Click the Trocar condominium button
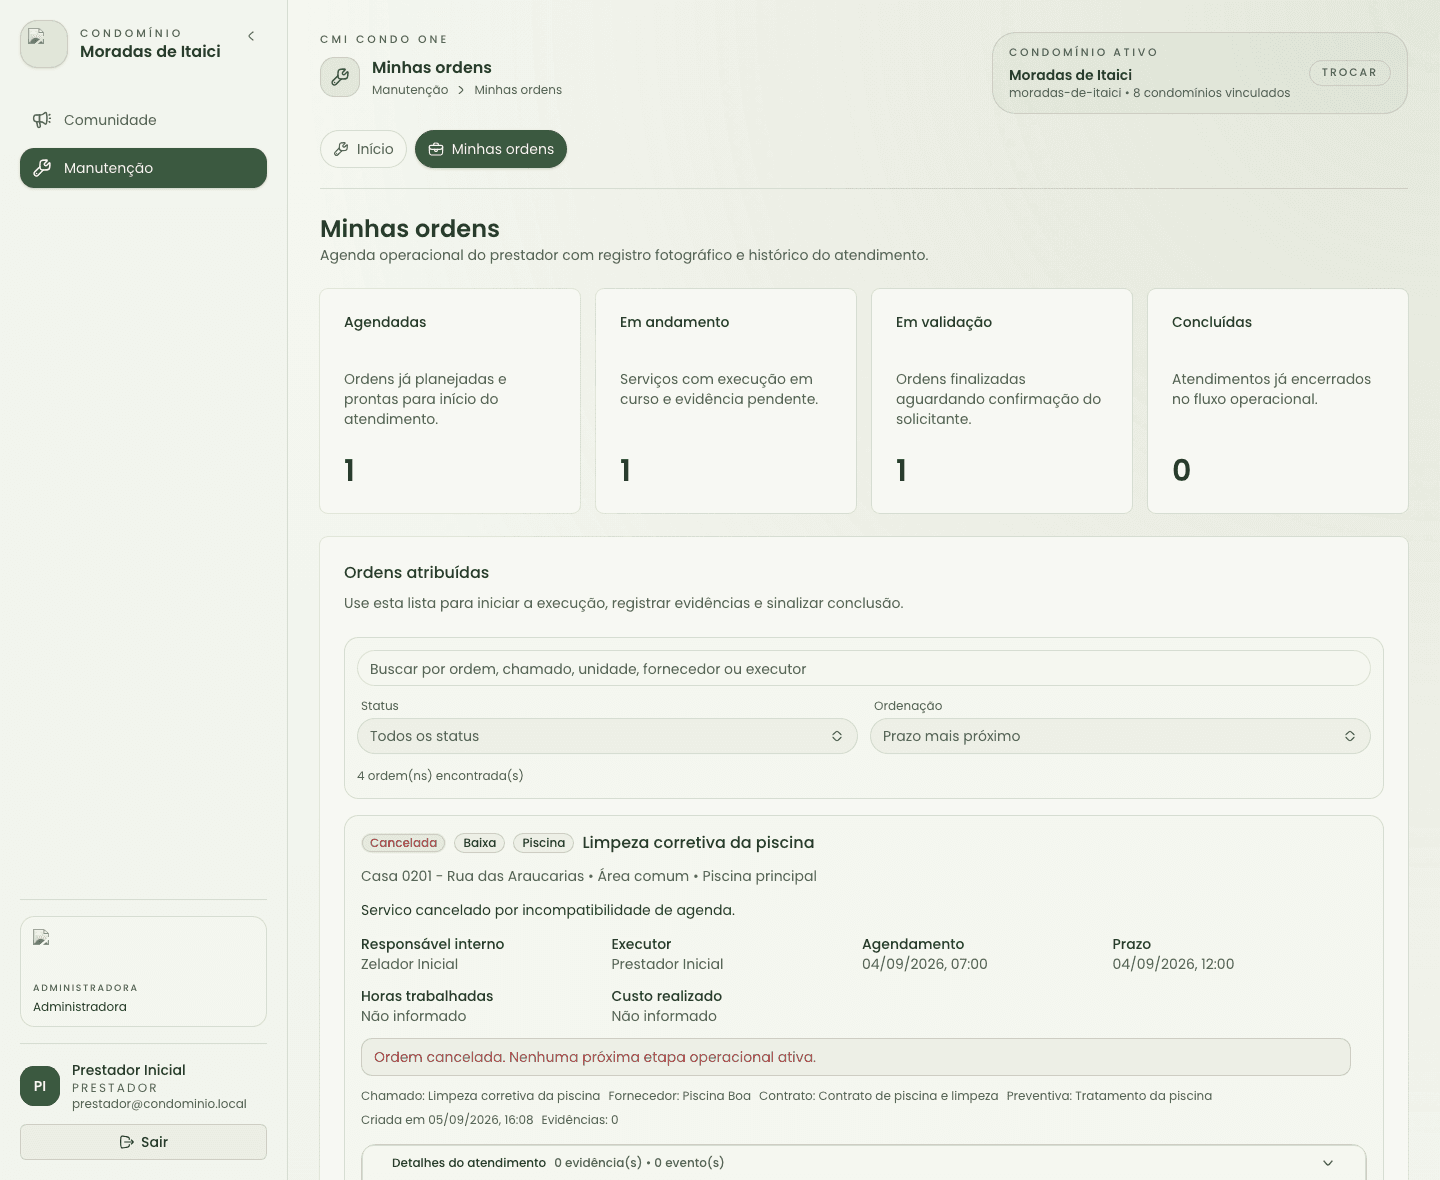Screen dimensions: 1440x1180 tap(1349, 72)
